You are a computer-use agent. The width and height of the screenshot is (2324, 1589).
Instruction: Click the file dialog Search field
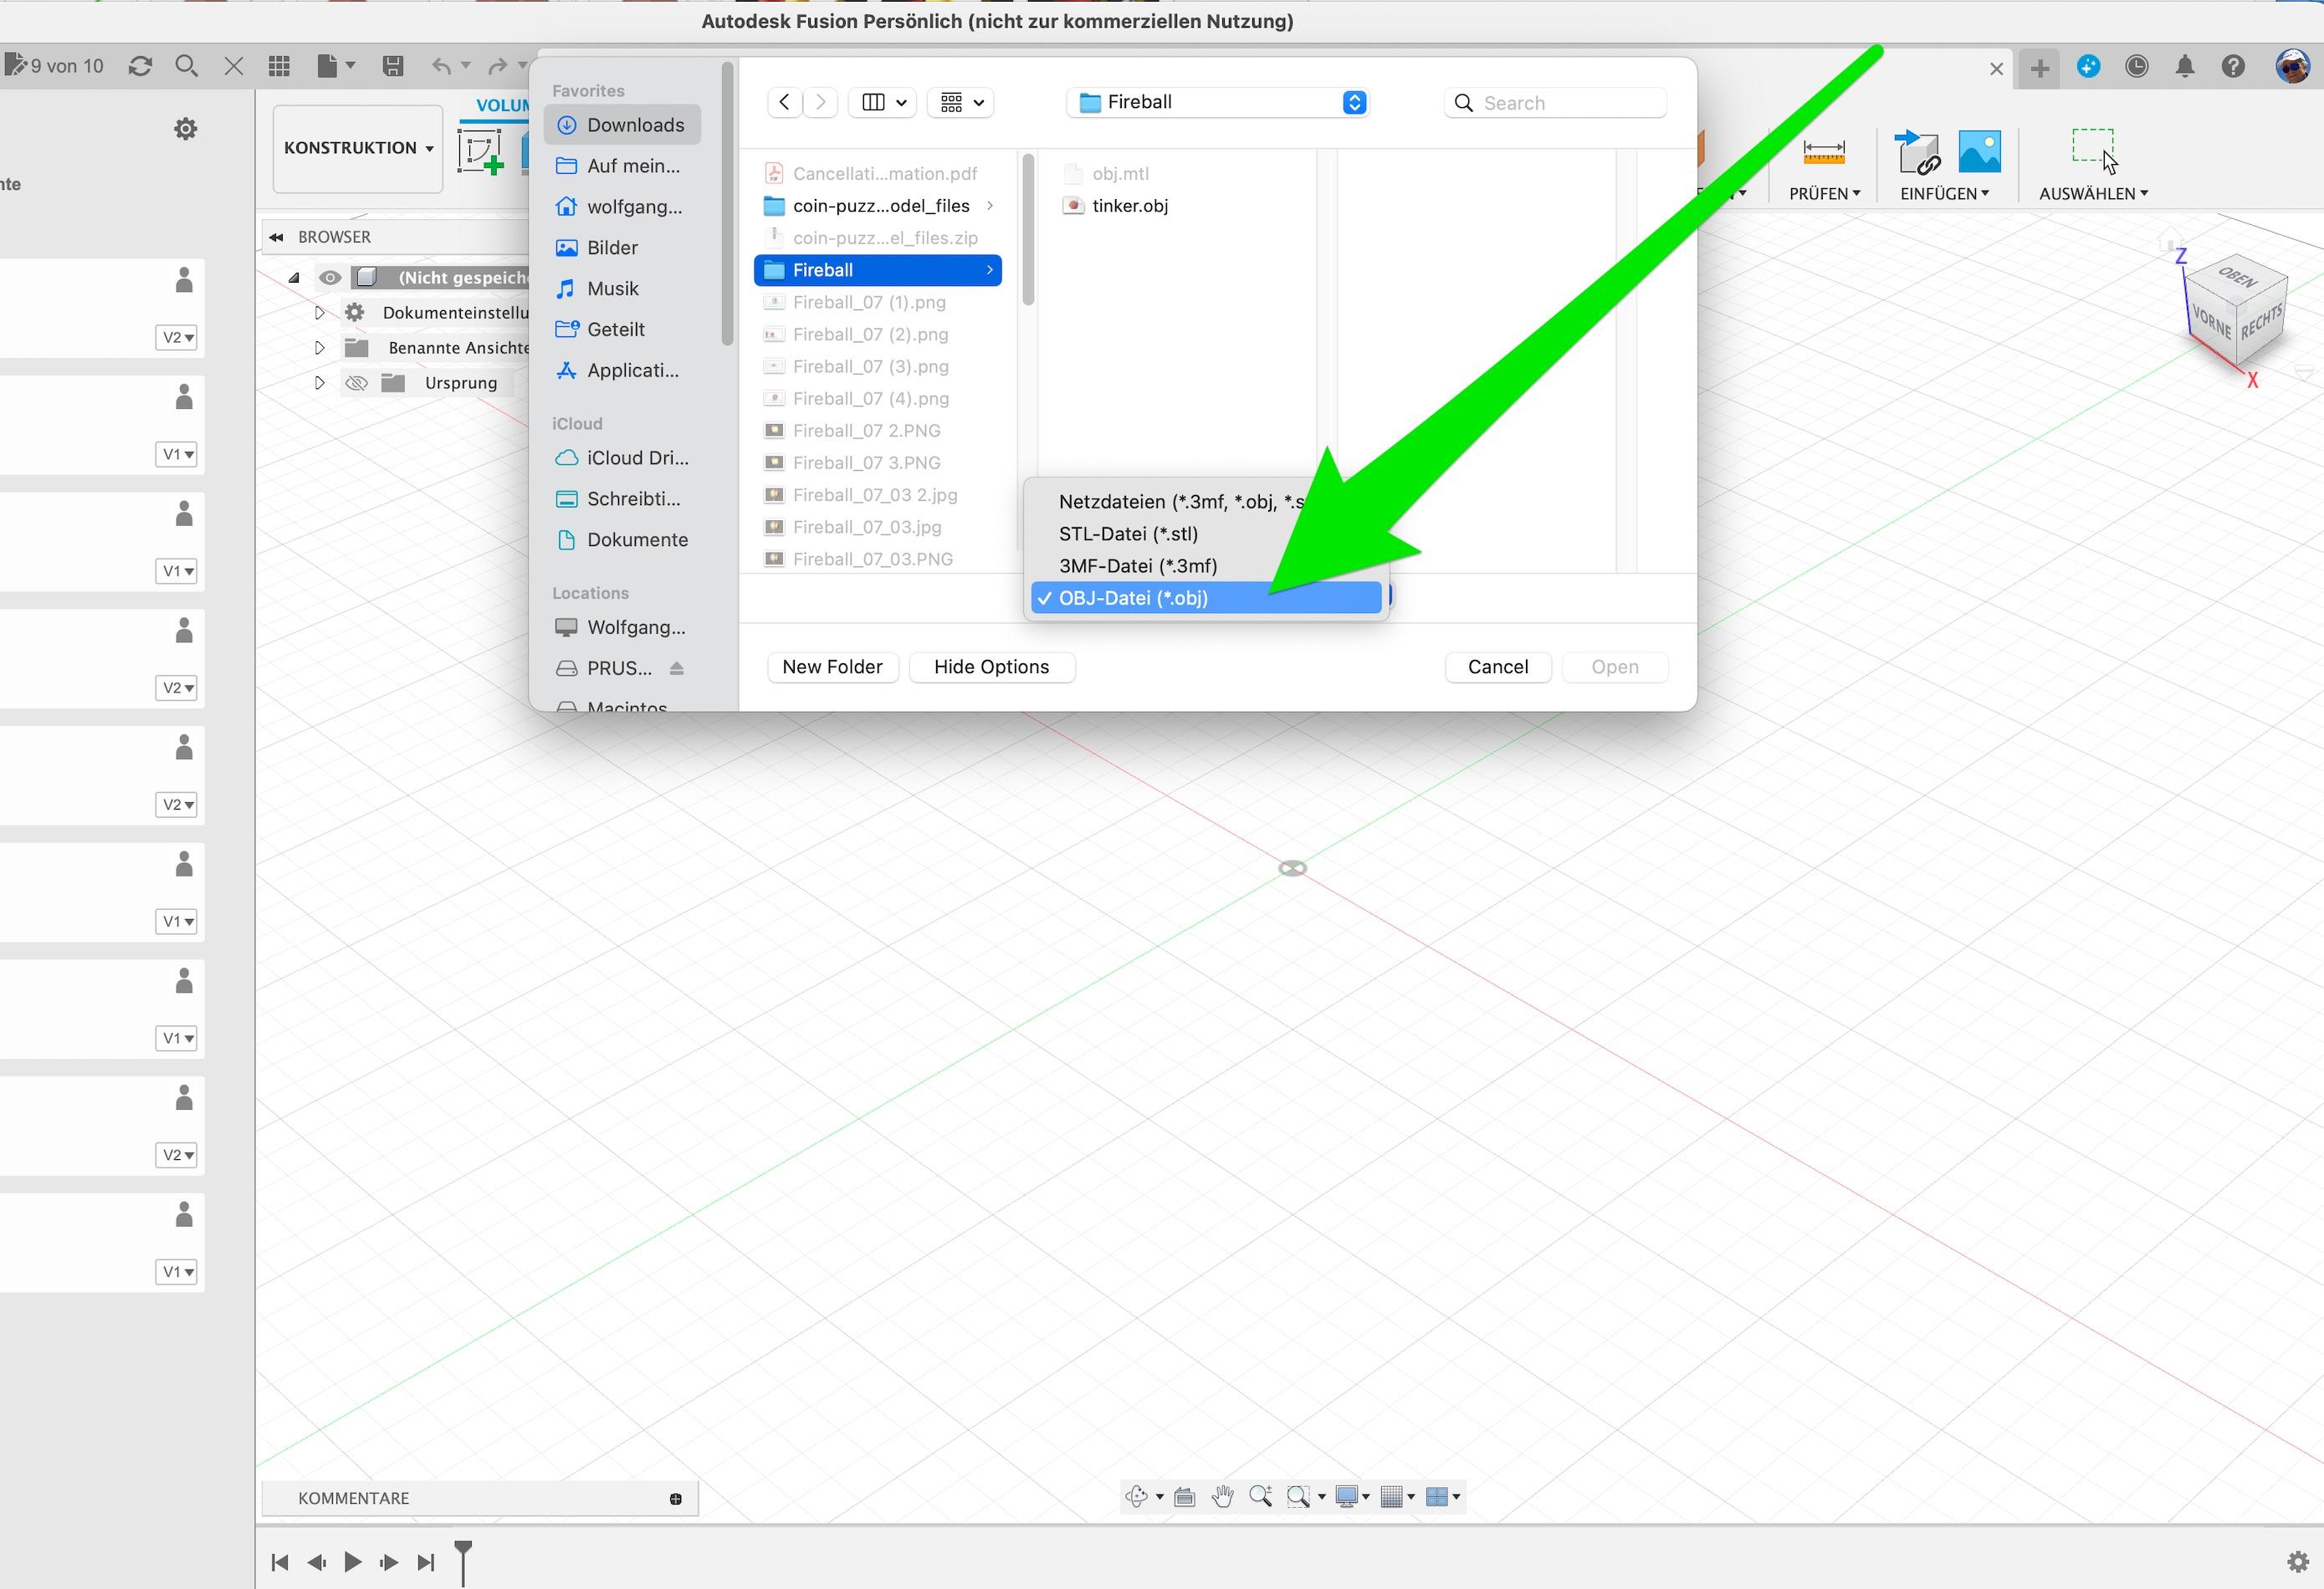coord(1556,103)
